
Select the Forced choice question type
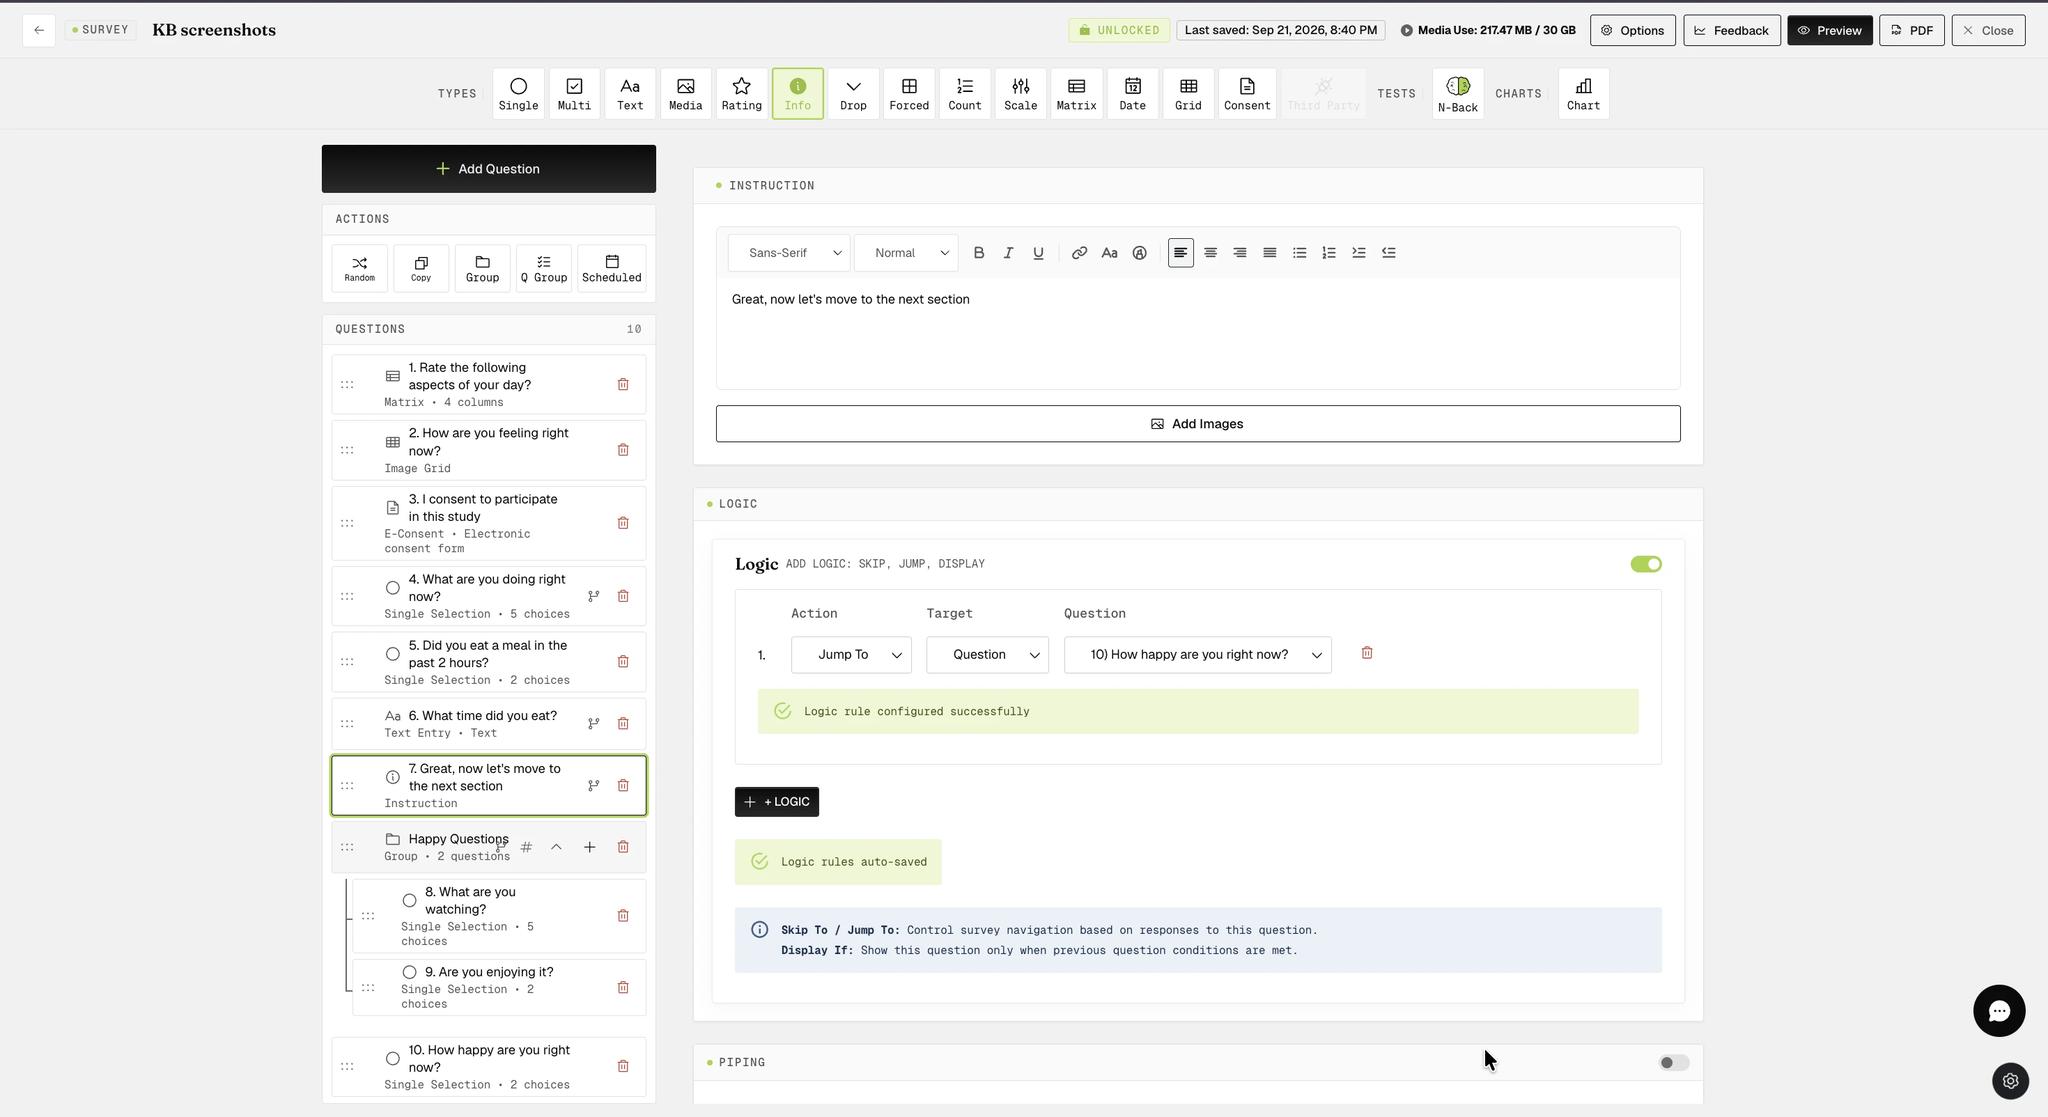909,94
